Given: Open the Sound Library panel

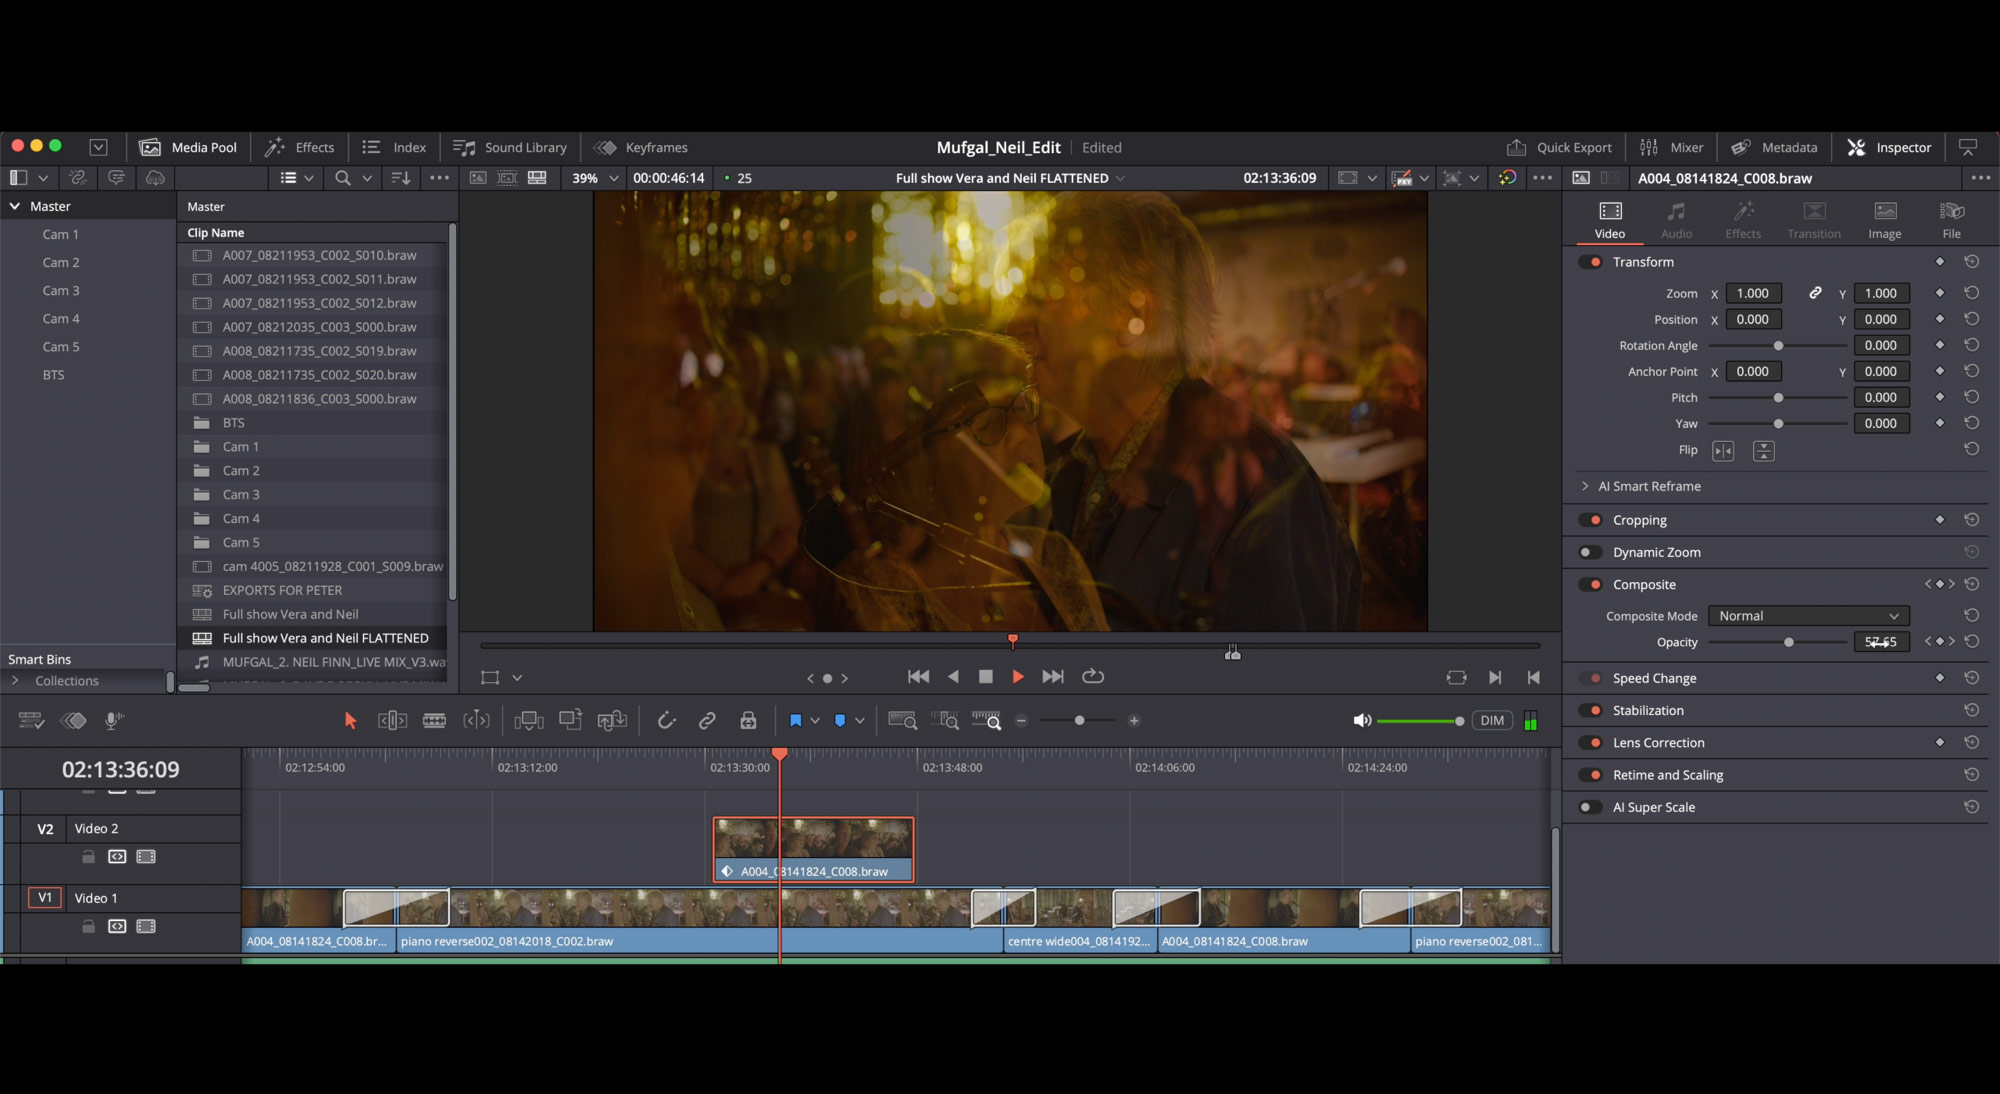Looking at the screenshot, I should coord(510,147).
